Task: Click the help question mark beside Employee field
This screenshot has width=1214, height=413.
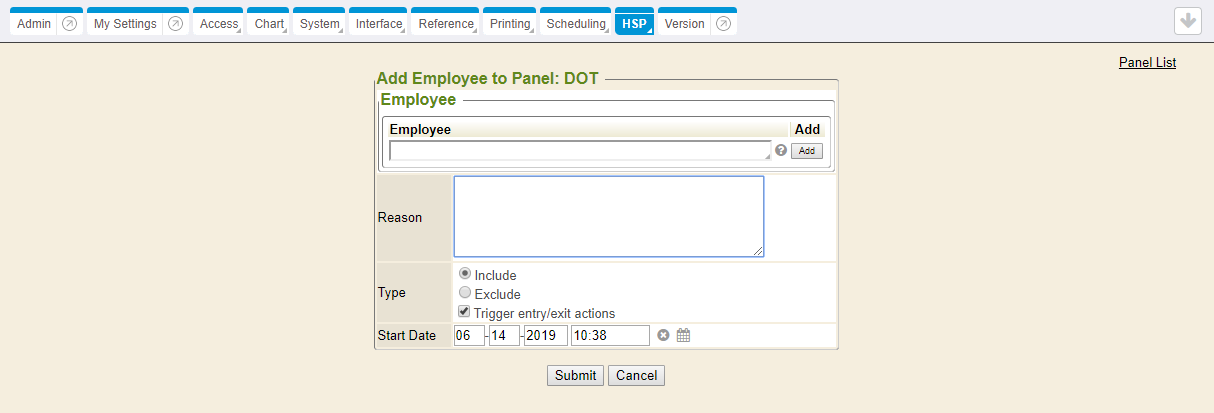Action: click(x=781, y=150)
